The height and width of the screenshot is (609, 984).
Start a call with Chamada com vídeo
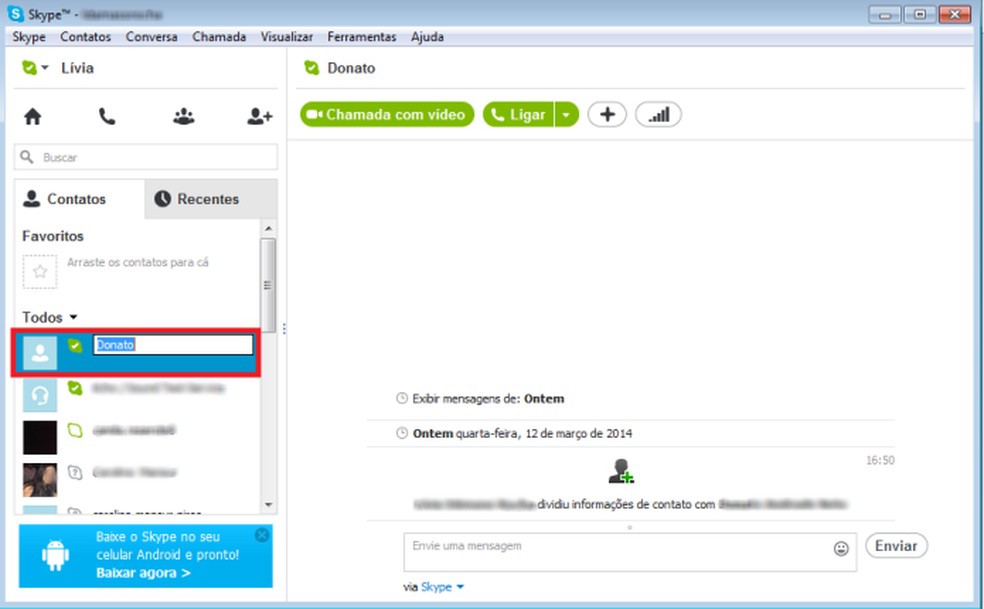click(386, 113)
